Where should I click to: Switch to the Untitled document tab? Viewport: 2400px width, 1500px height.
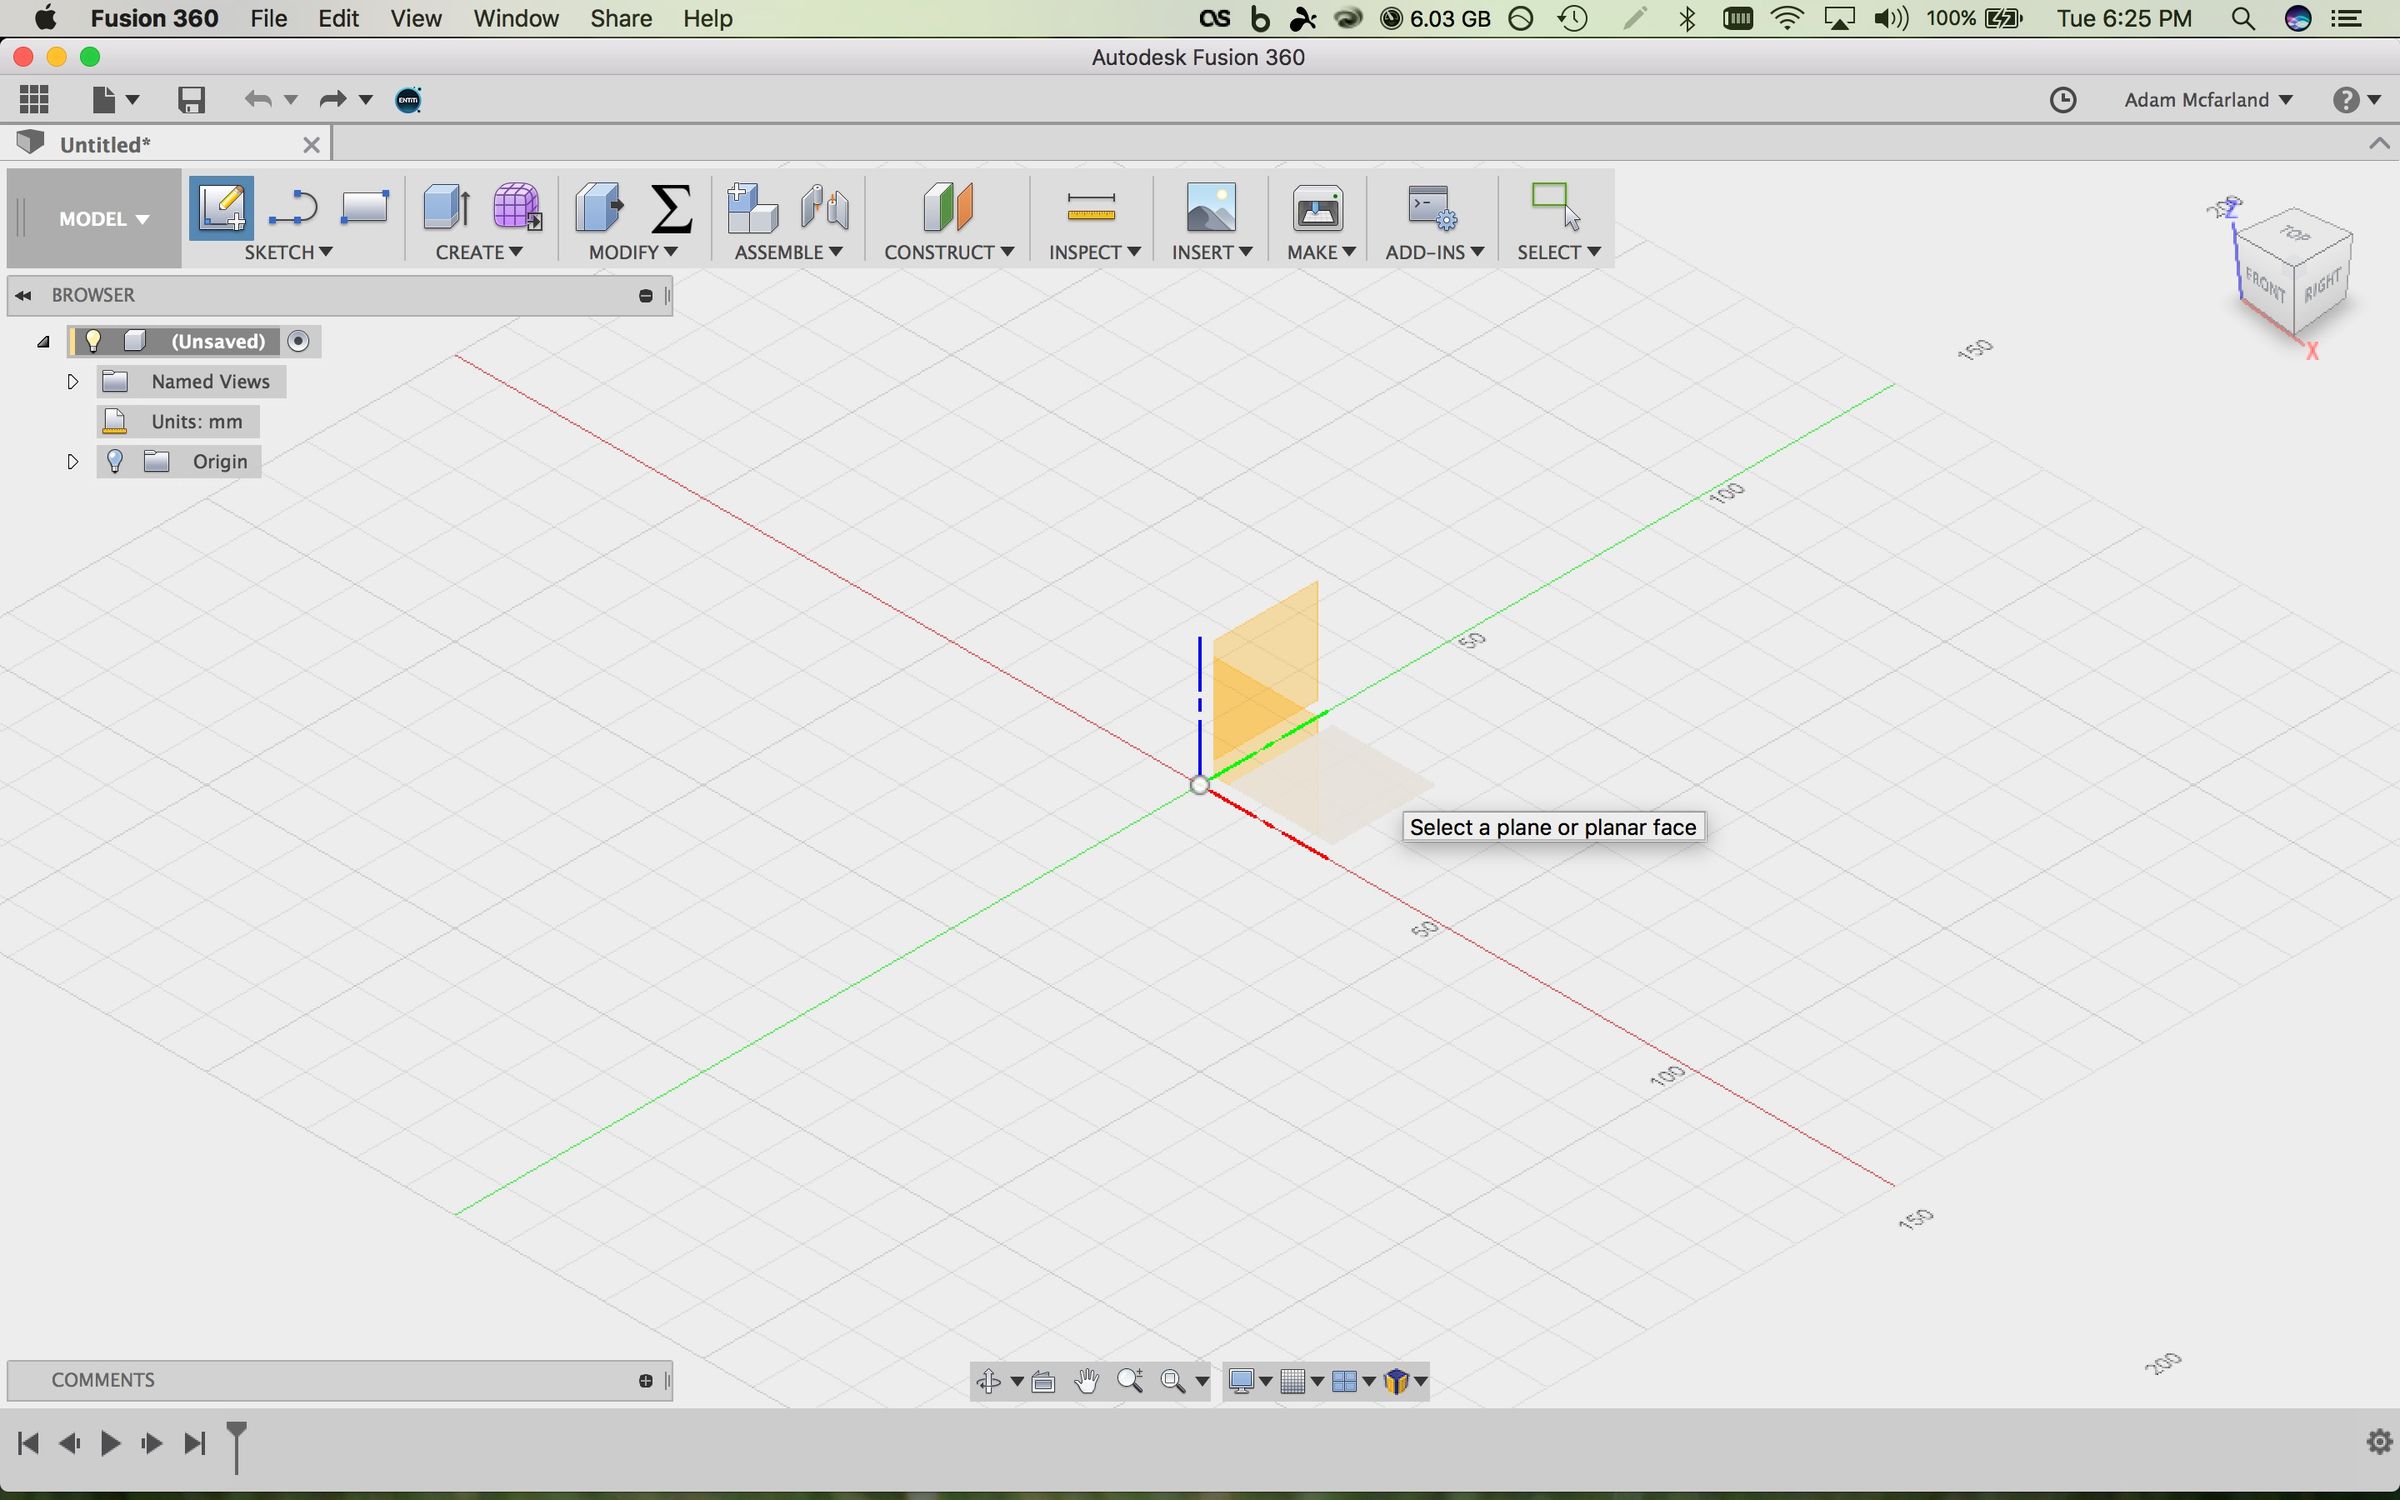pyautogui.click(x=105, y=143)
